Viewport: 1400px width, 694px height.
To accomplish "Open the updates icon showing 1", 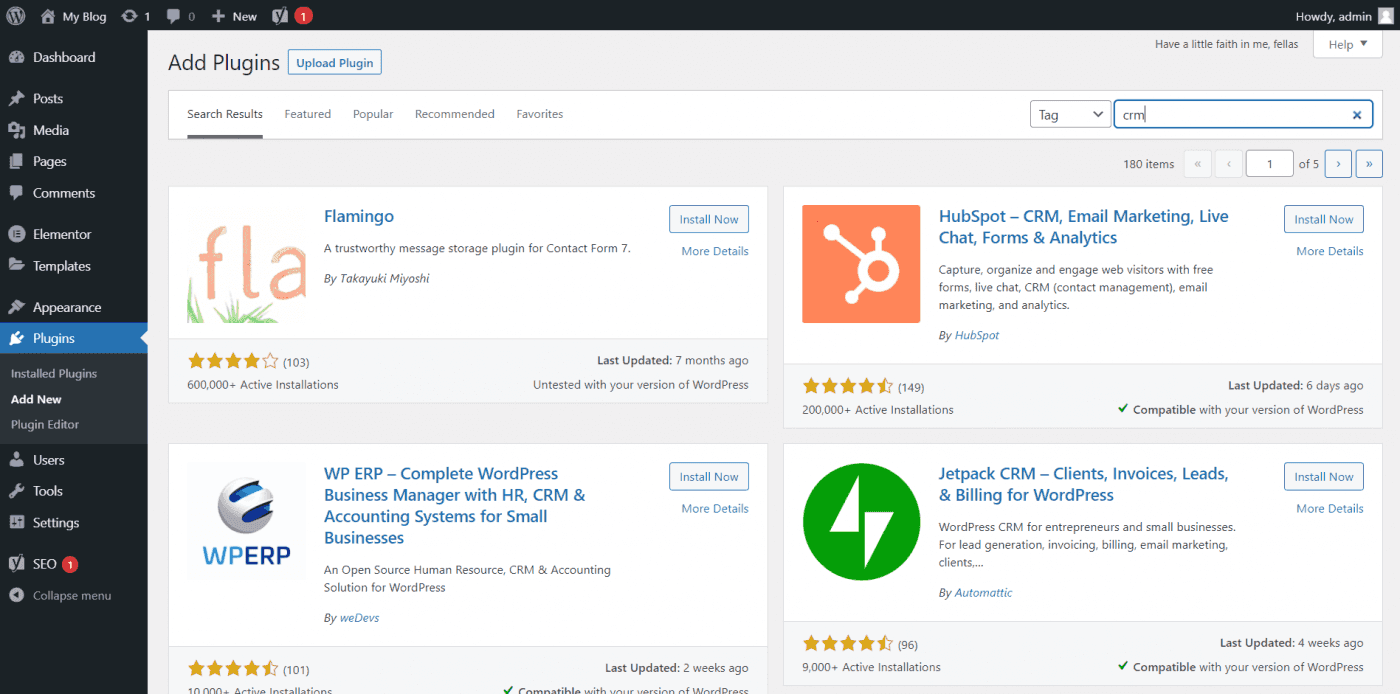I will click(135, 16).
